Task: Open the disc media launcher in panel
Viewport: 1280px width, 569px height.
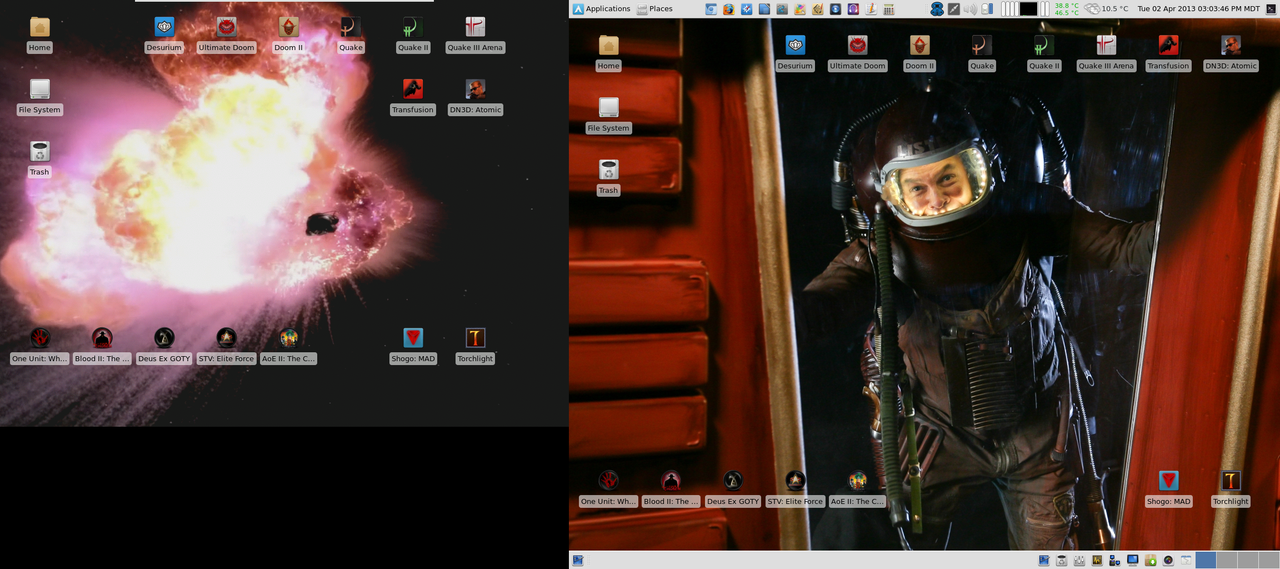Action: 835,9
